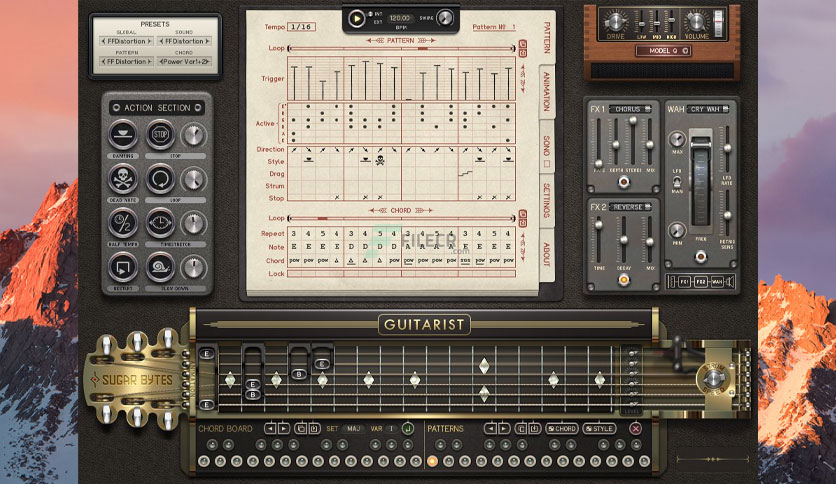Go to previous patterns bank
This screenshot has width=836, height=484.
490,429
